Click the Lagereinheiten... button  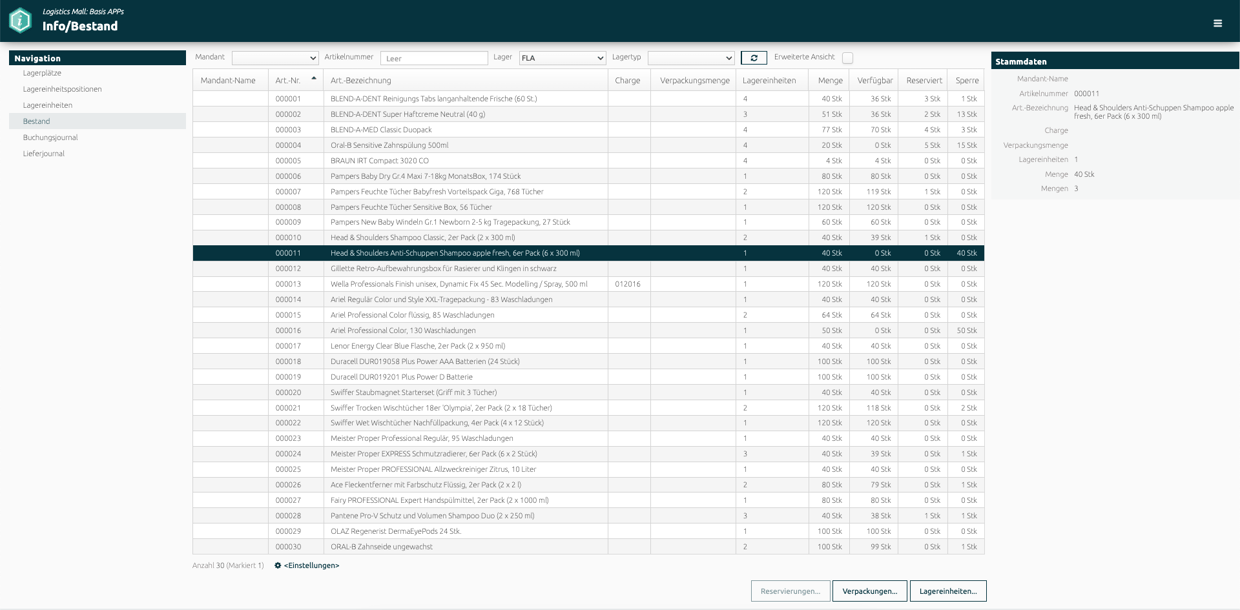[x=948, y=591]
